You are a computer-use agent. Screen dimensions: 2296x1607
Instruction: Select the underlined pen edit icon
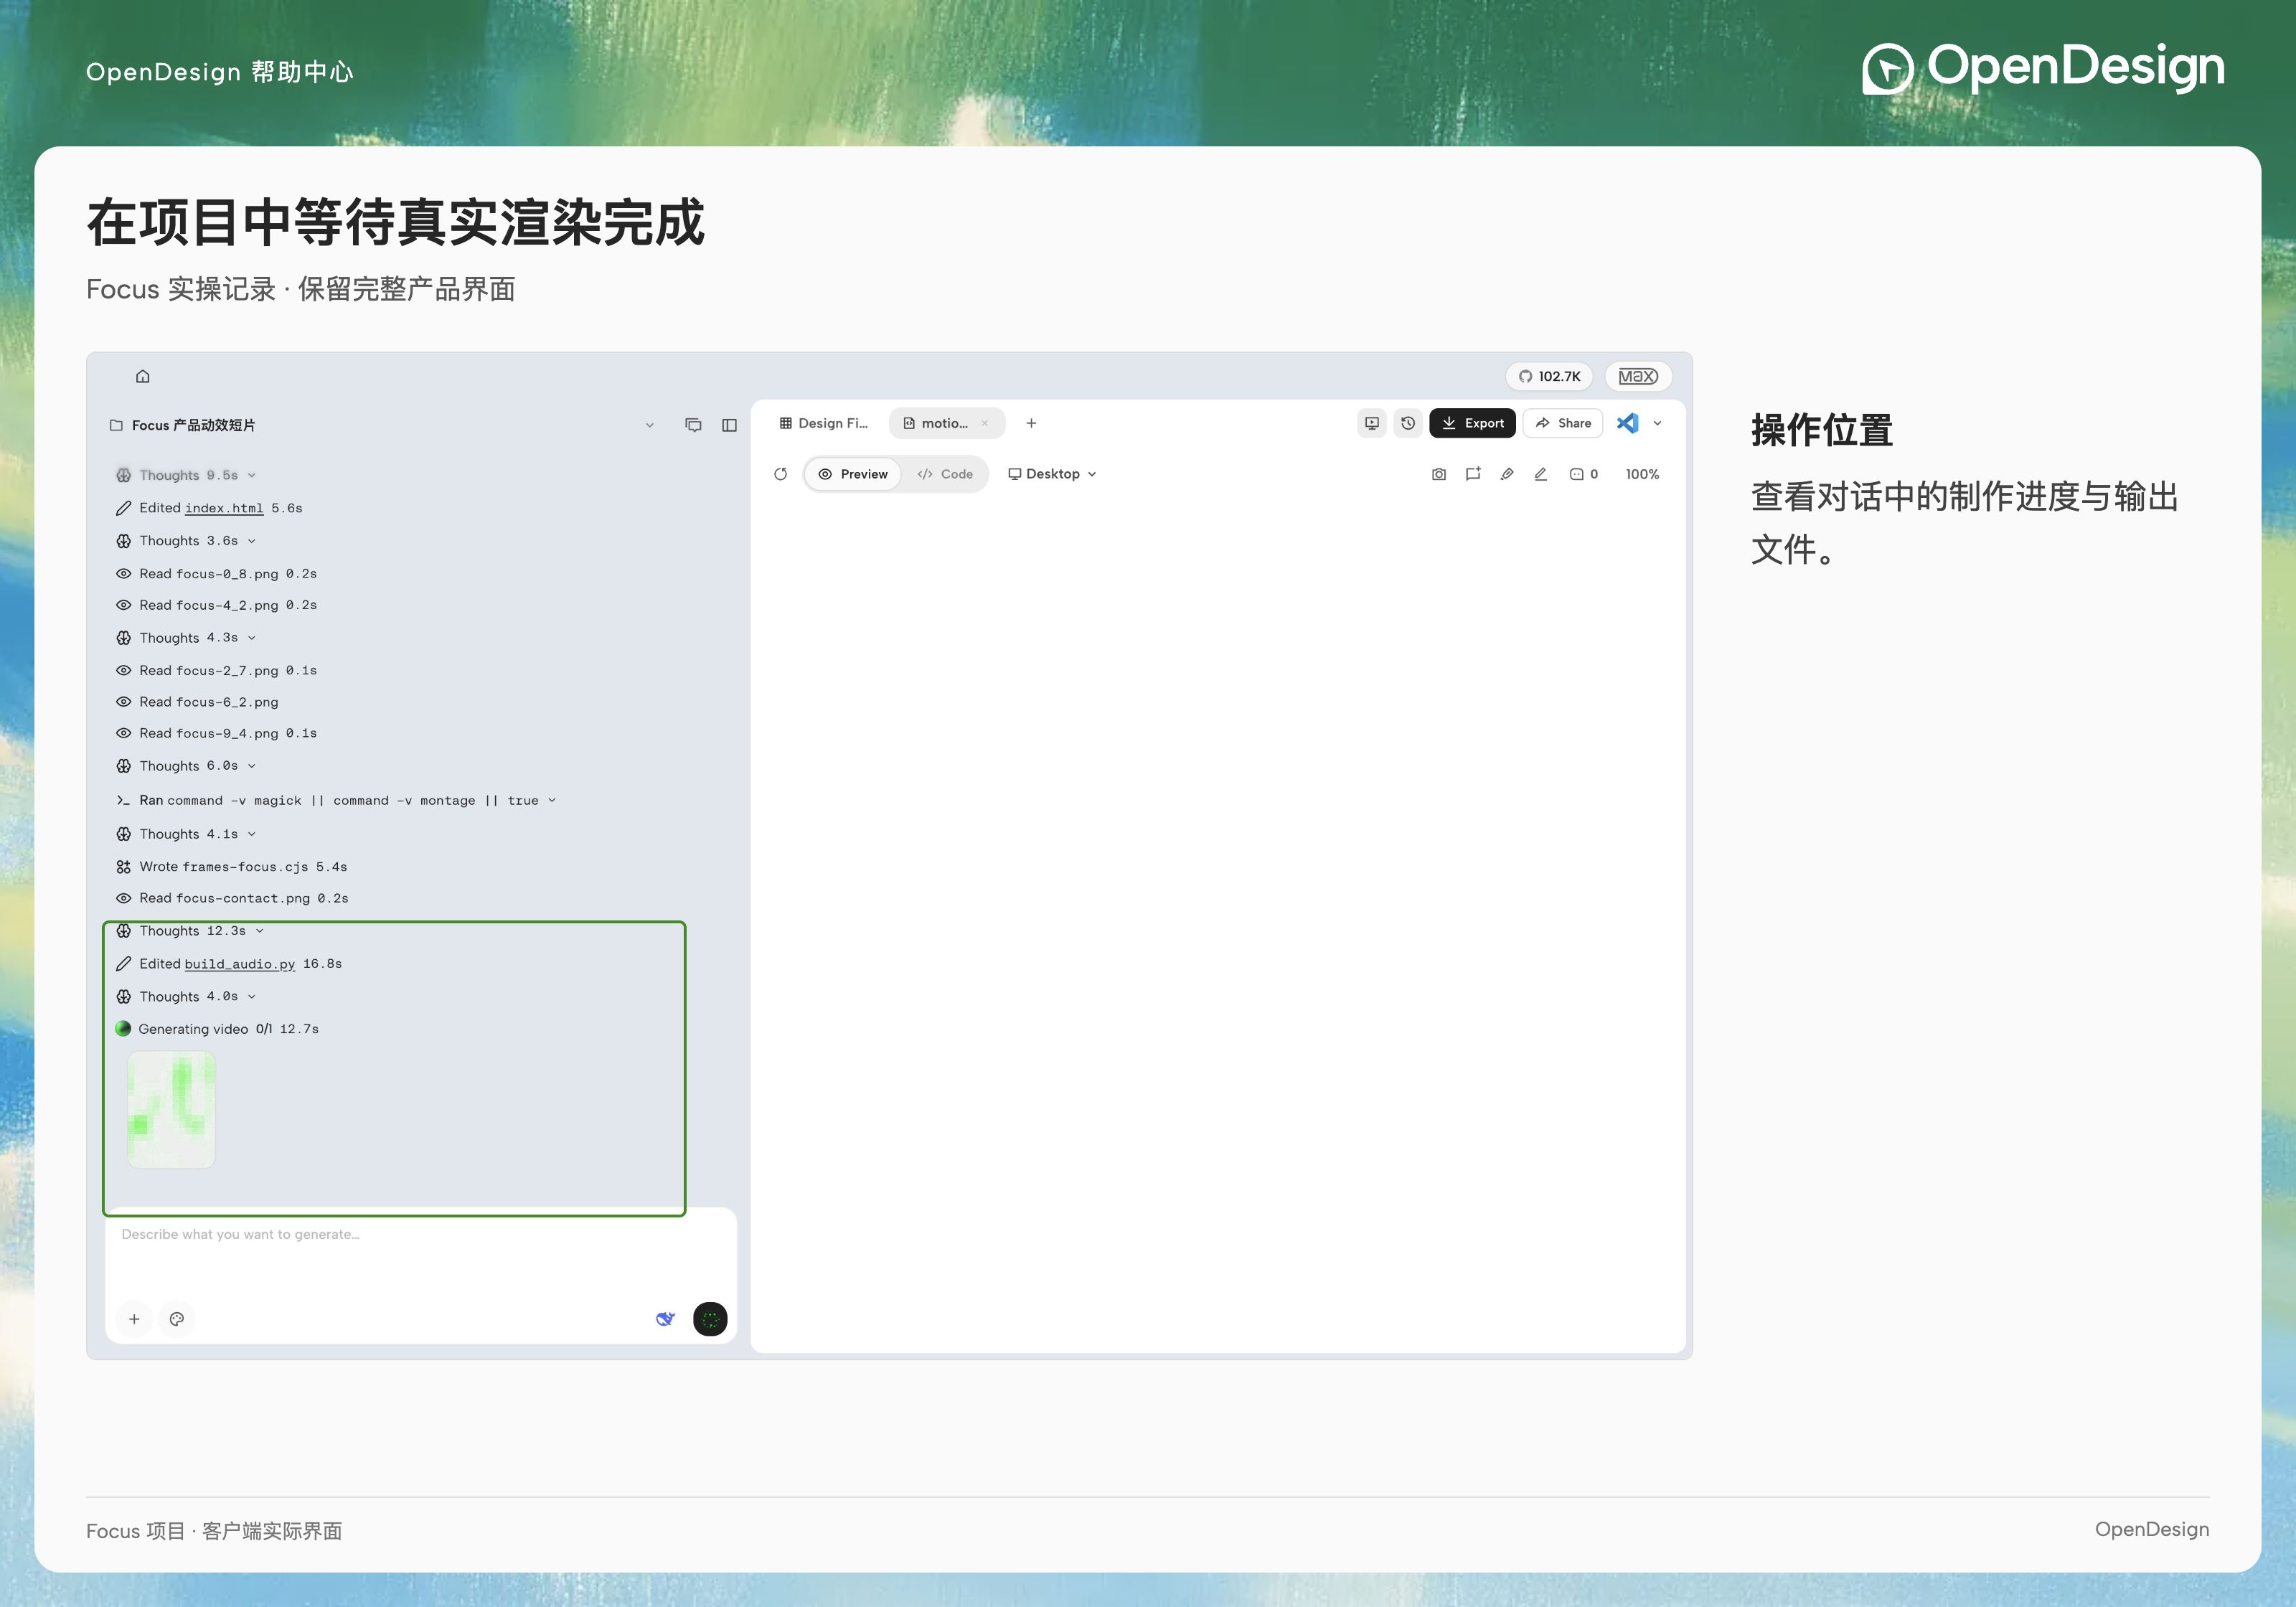(x=1541, y=474)
